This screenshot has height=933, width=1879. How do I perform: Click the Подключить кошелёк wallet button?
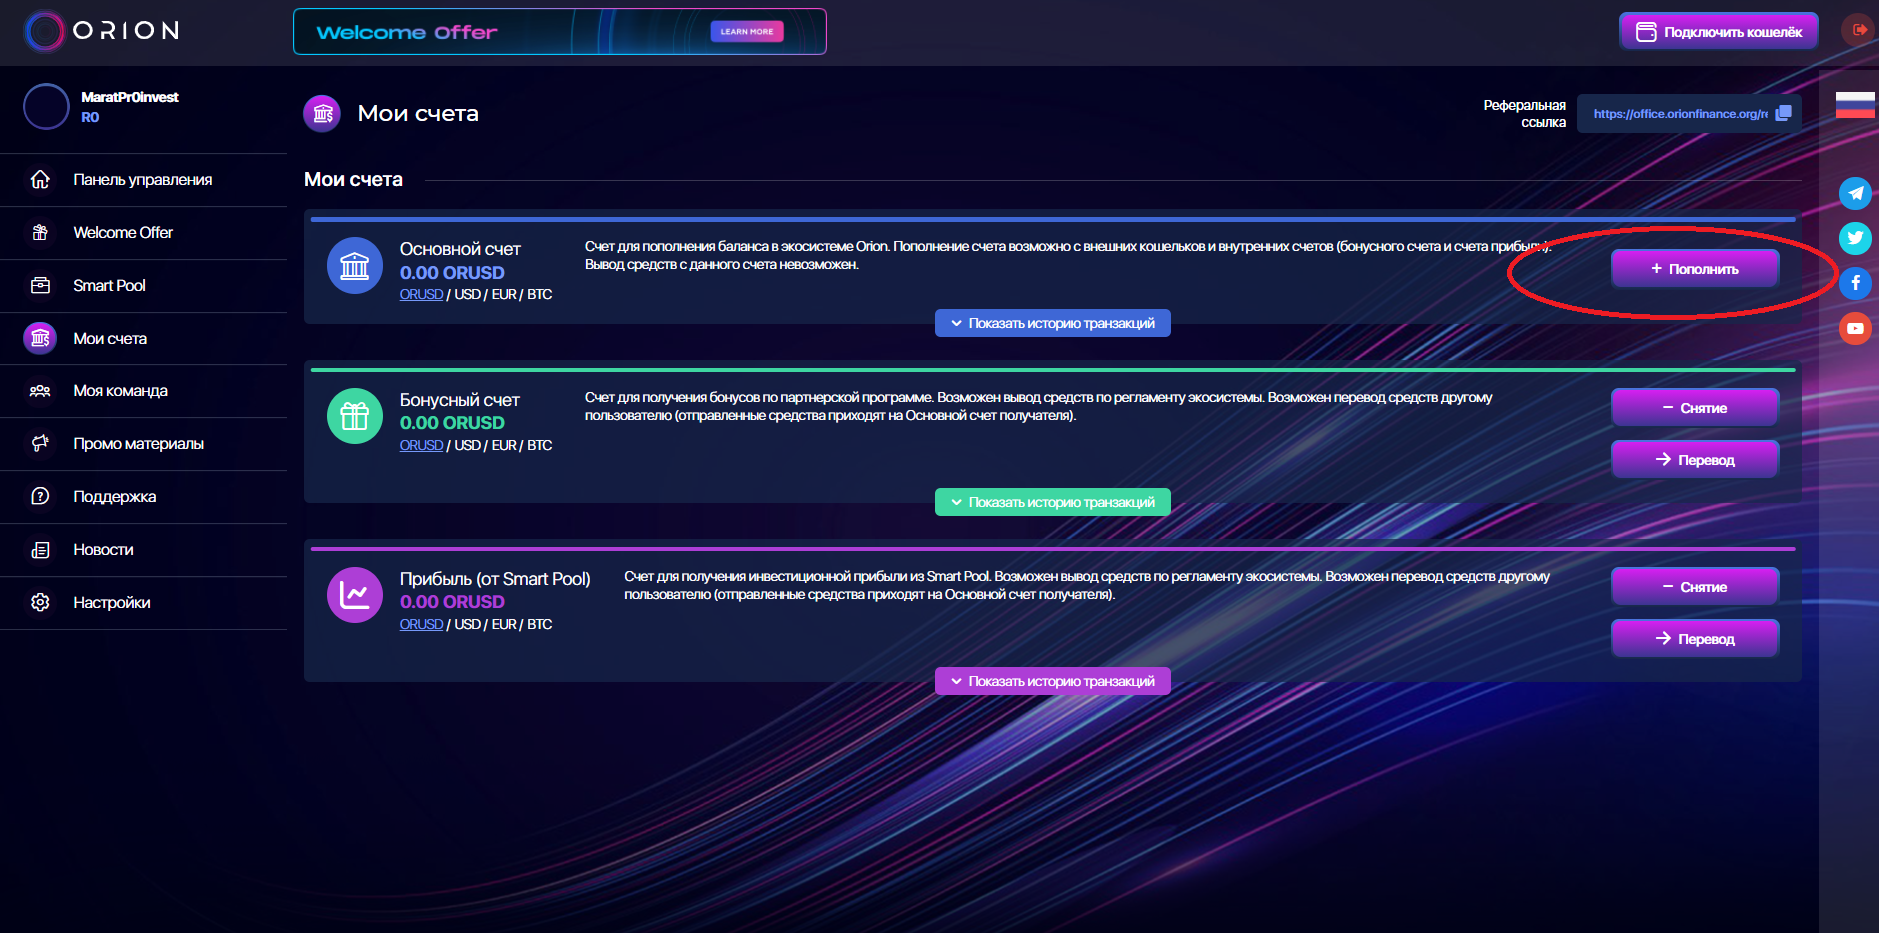(1718, 32)
